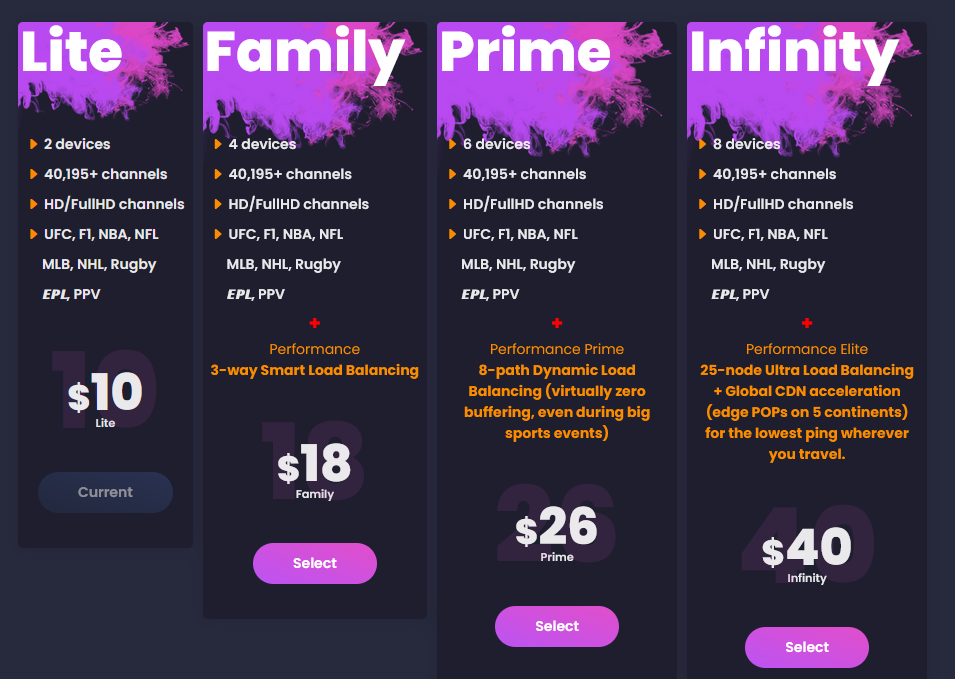This screenshot has height=679, width=955.
Task: Click the "3-way Smart Load Balancing" text
Action: point(315,370)
